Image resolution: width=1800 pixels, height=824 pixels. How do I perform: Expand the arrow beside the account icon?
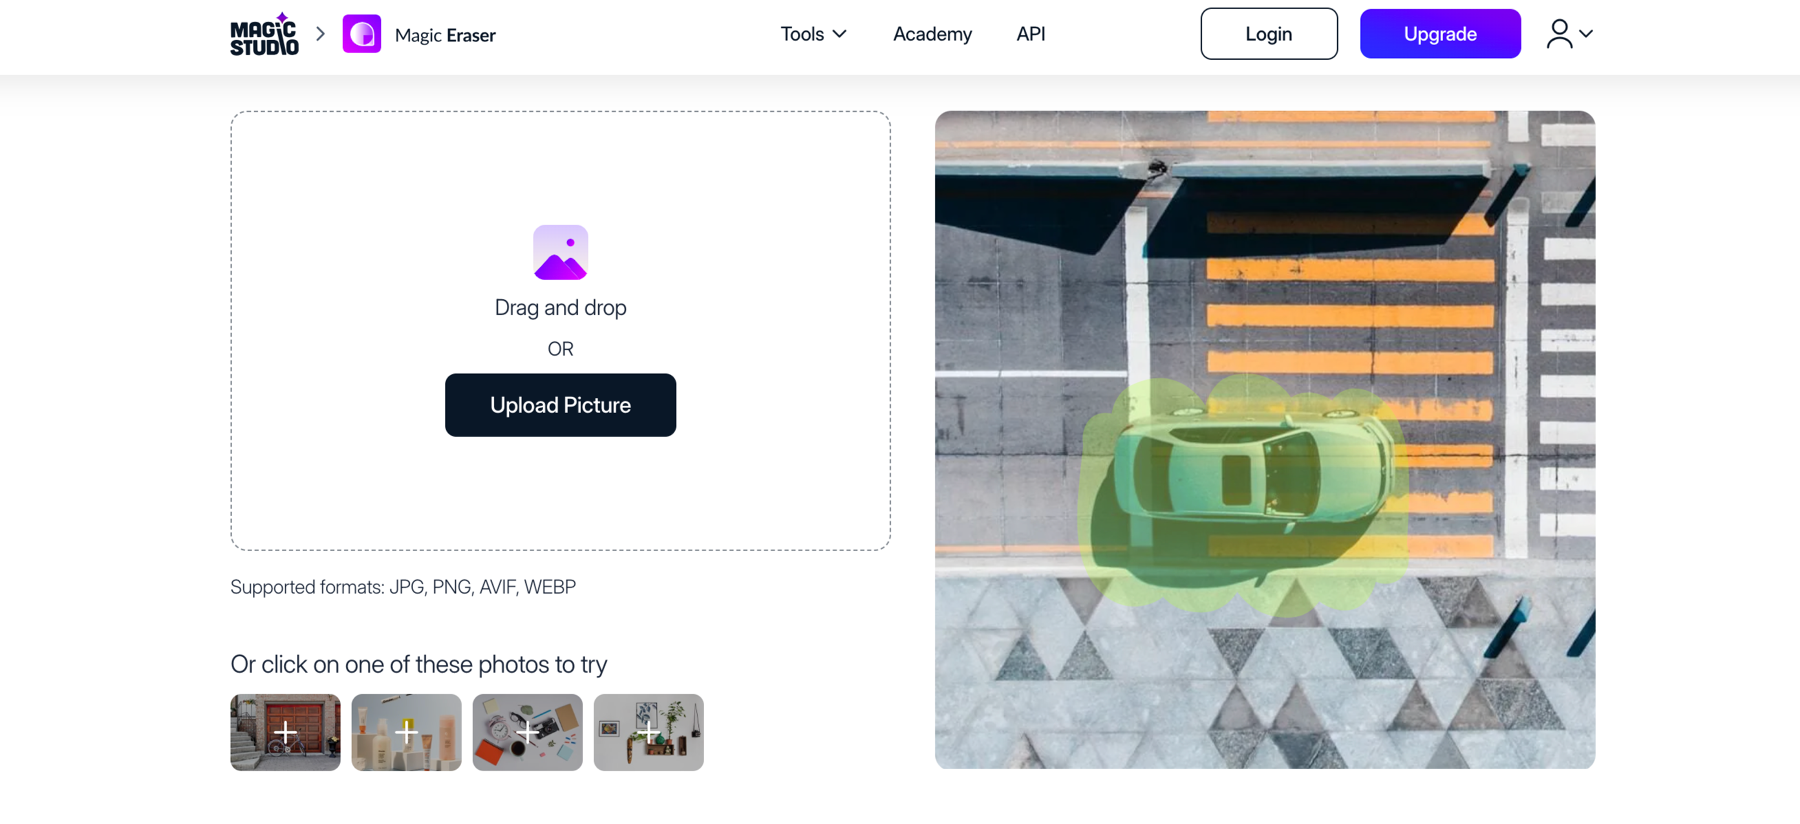click(x=1586, y=34)
